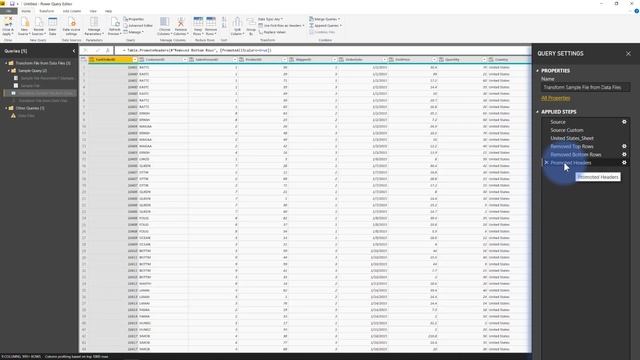Screen dimensions: 640x360
Task: Click the Removed Bottom Rows gear icon
Action: (x=624, y=154)
